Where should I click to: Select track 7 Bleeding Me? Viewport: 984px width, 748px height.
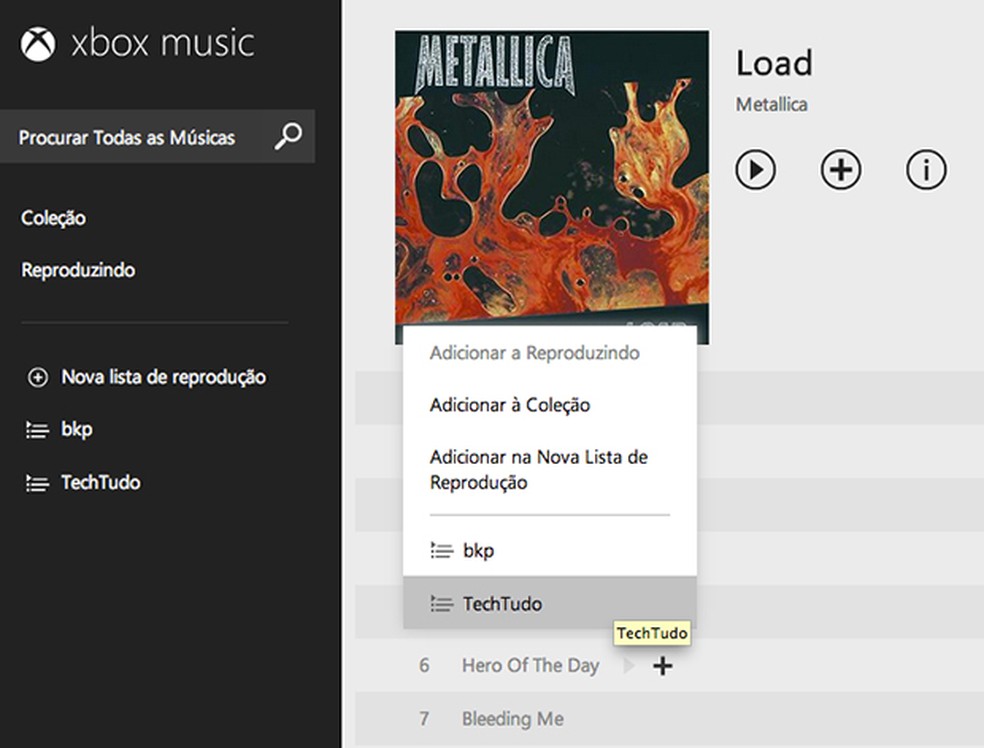(x=511, y=719)
